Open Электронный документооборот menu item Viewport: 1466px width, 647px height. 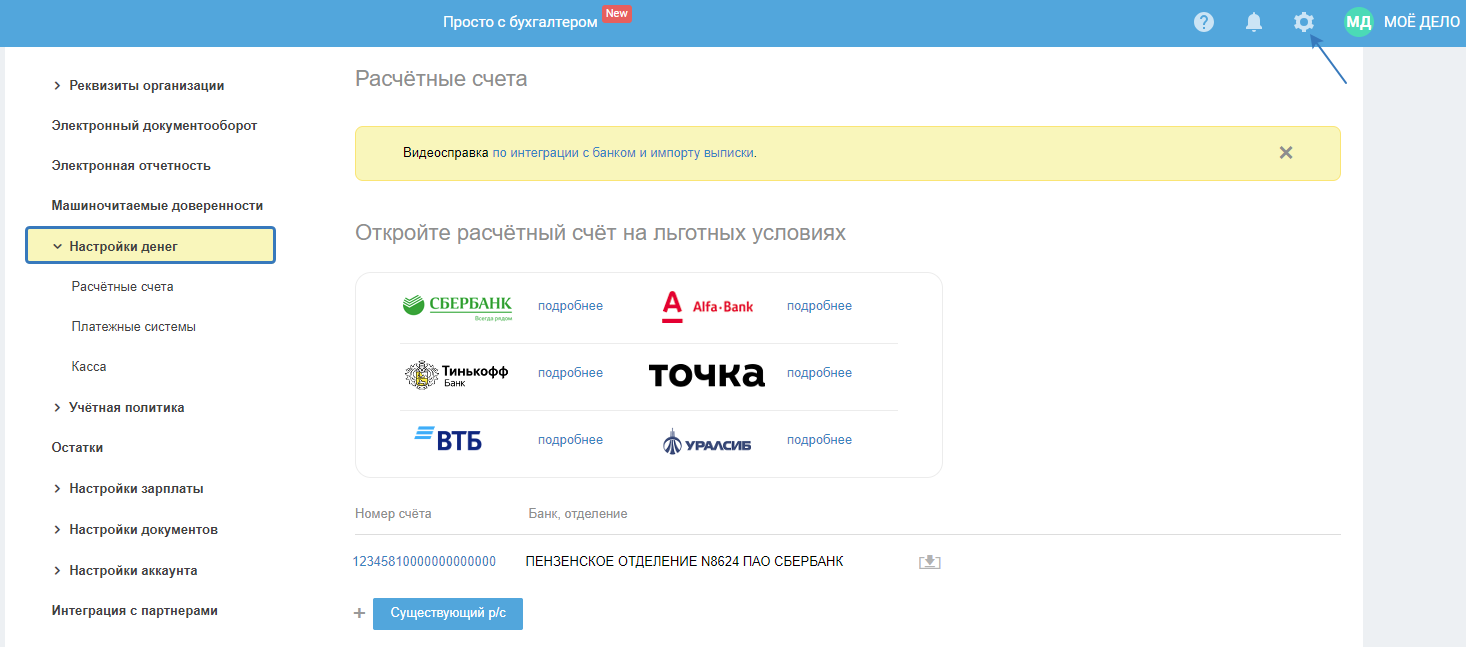[154, 126]
